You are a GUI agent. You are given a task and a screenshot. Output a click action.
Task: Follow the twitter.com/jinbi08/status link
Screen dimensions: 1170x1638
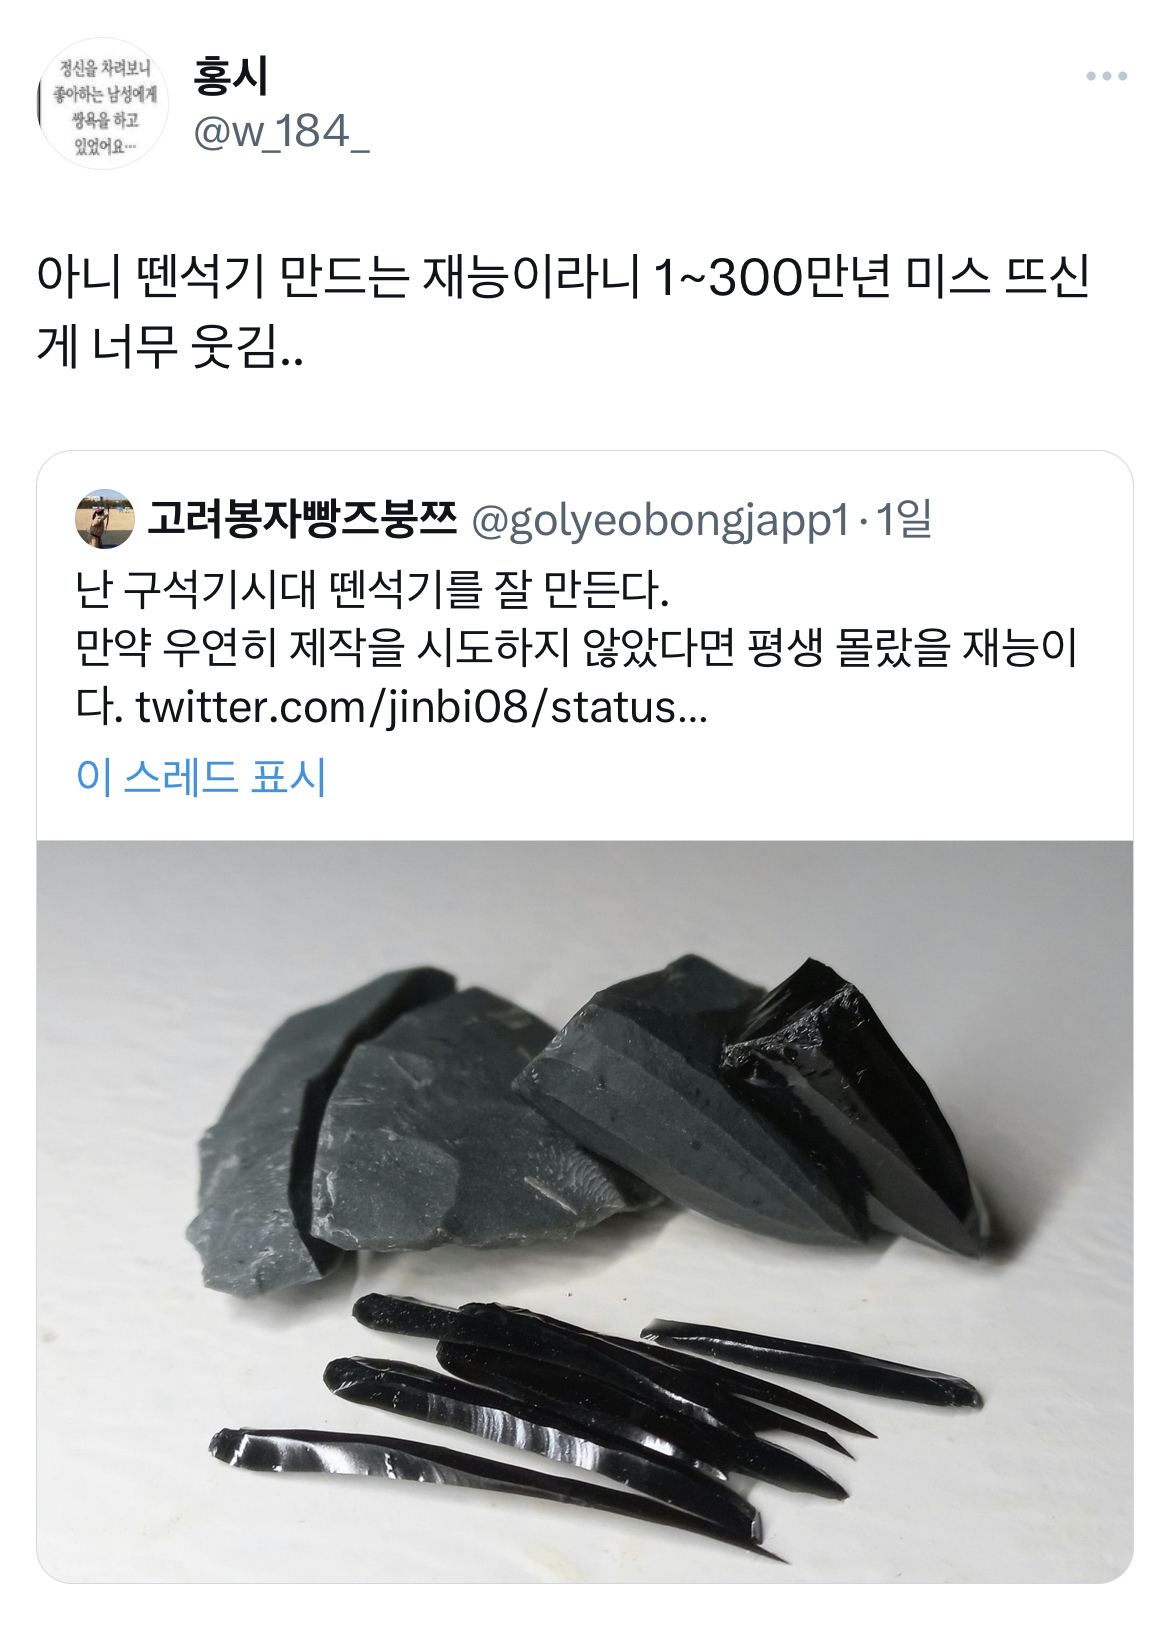422,707
